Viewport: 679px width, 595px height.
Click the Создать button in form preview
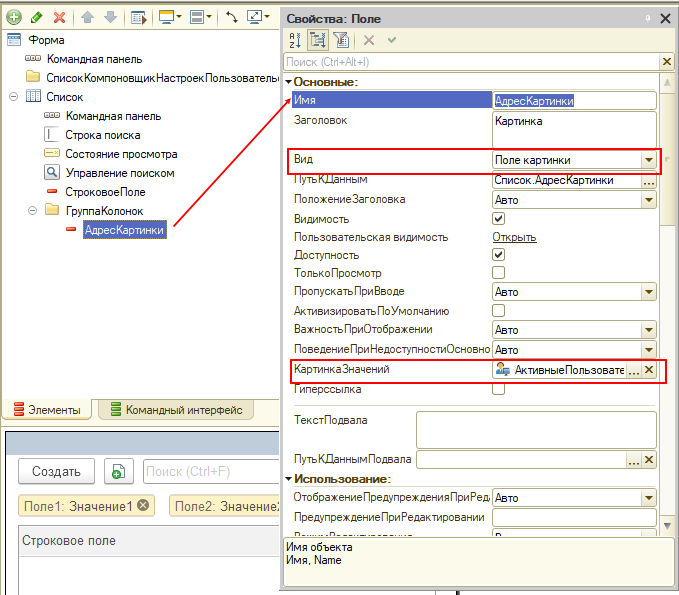pos(57,471)
